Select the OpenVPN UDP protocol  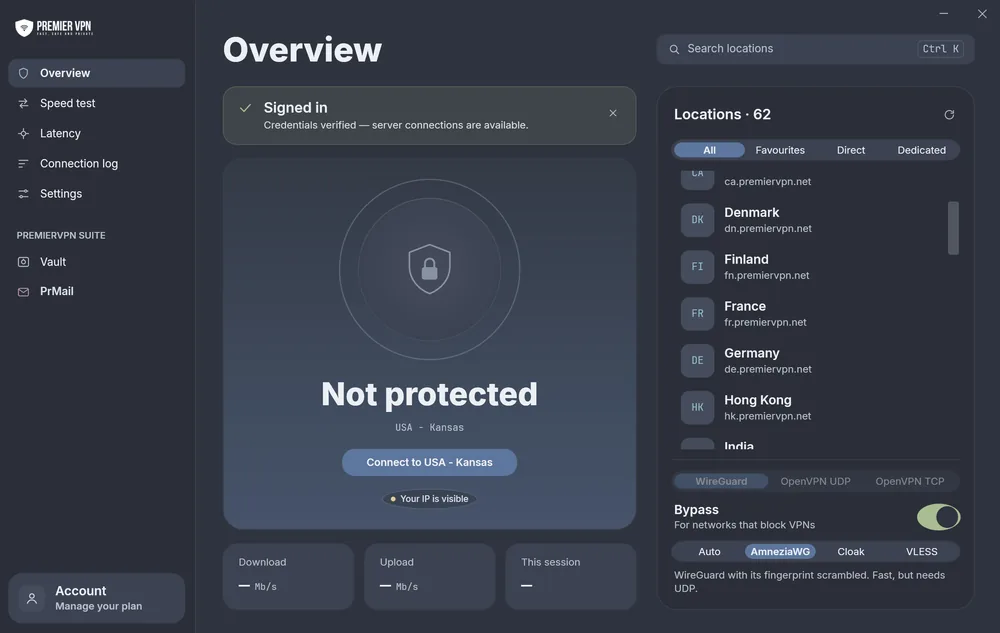(x=816, y=481)
